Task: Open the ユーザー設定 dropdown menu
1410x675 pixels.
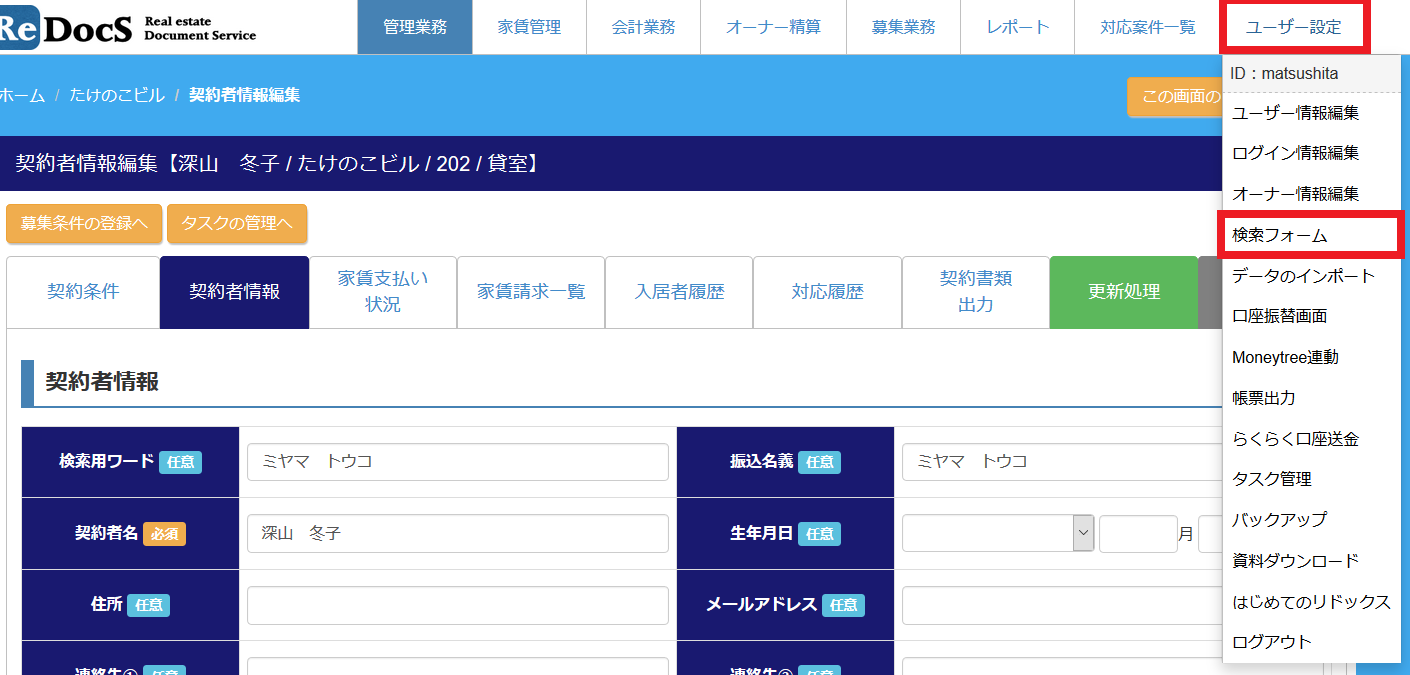Action: click(1293, 27)
